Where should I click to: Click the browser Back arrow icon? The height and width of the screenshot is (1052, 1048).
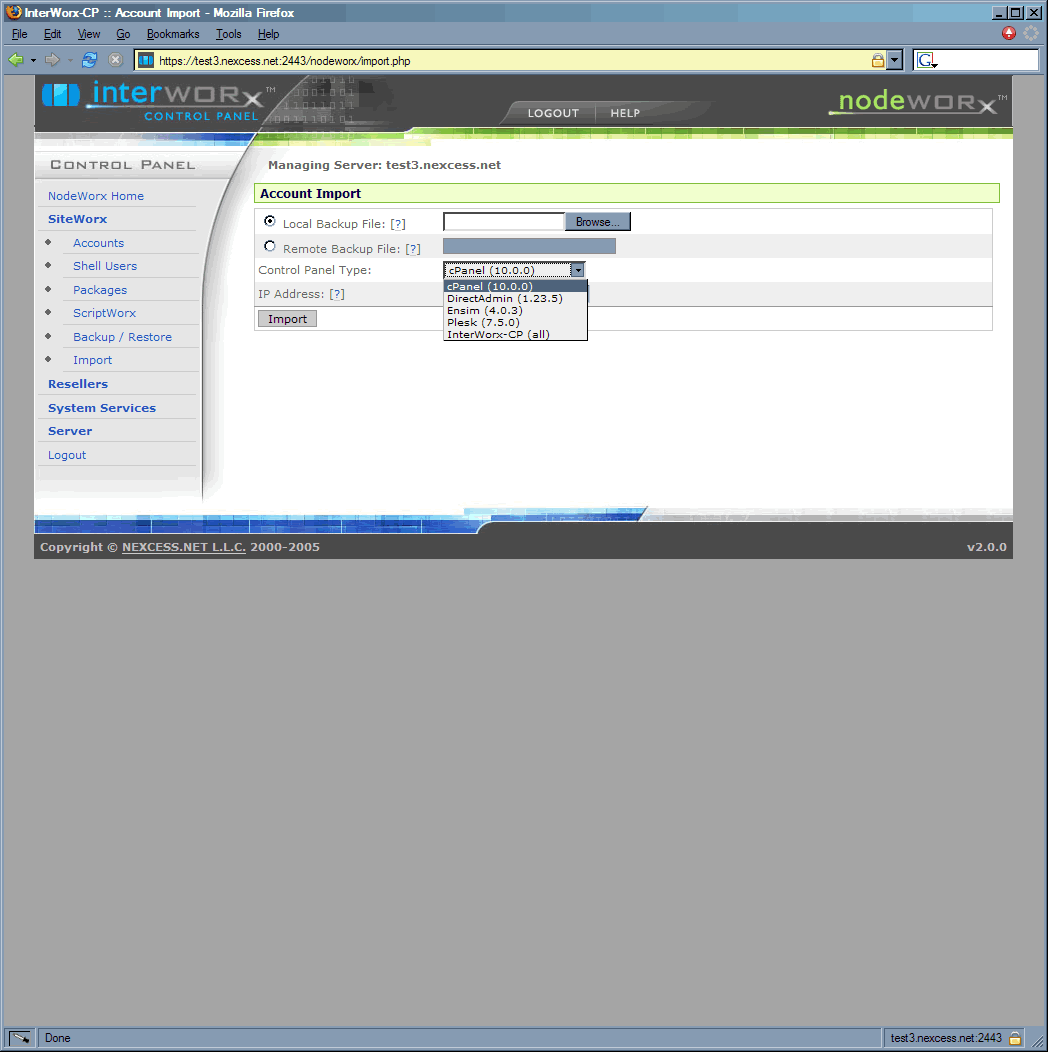(16, 60)
